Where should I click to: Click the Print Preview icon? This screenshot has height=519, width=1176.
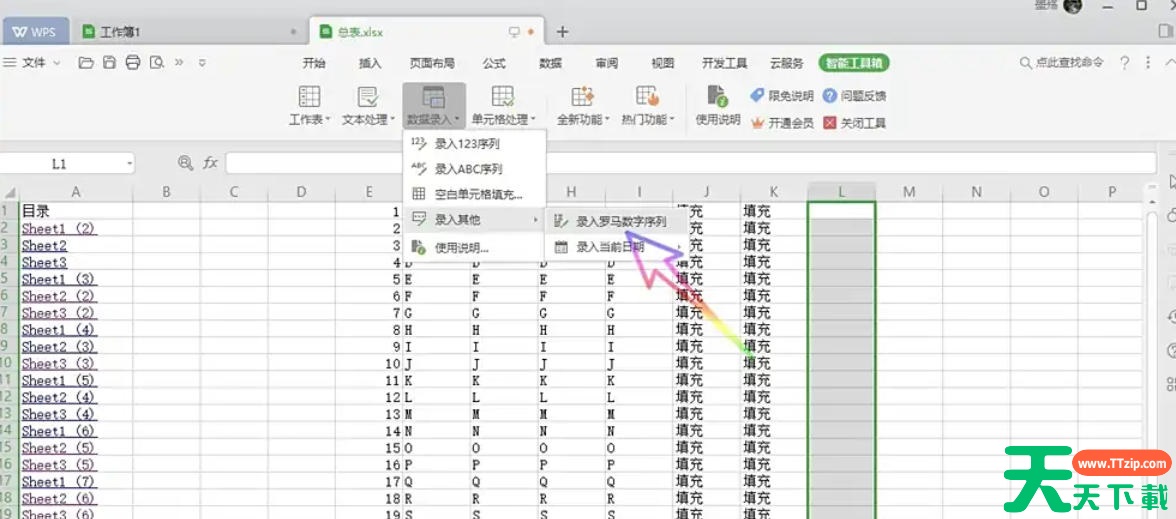point(156,63)
